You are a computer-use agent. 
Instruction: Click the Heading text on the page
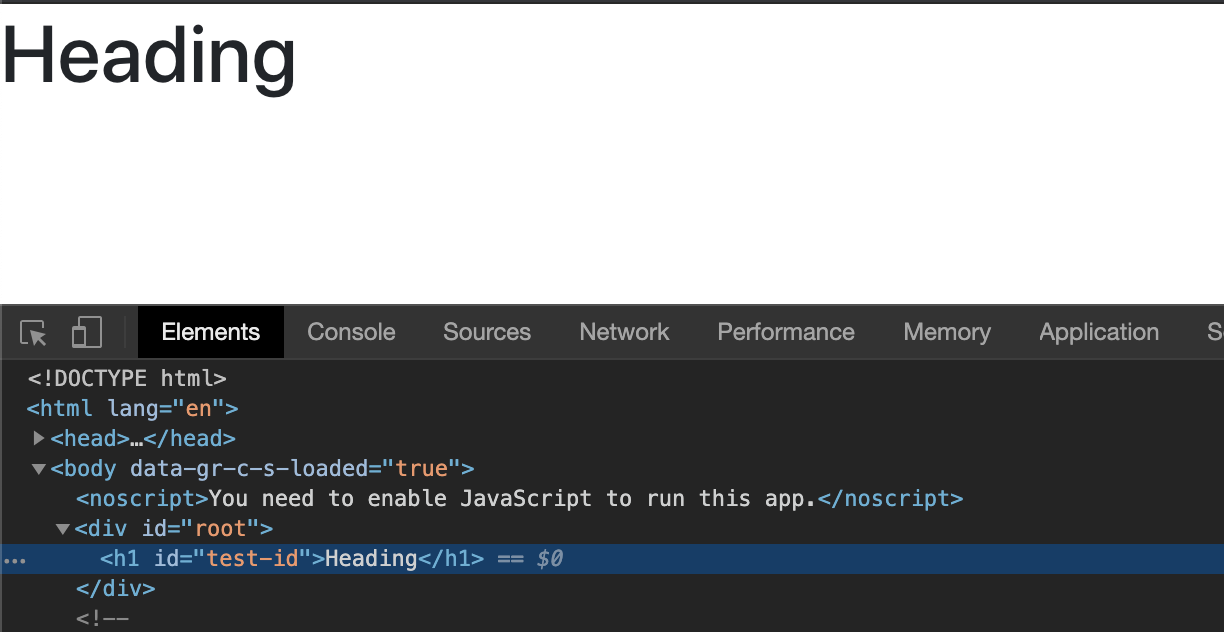[149, 56]
